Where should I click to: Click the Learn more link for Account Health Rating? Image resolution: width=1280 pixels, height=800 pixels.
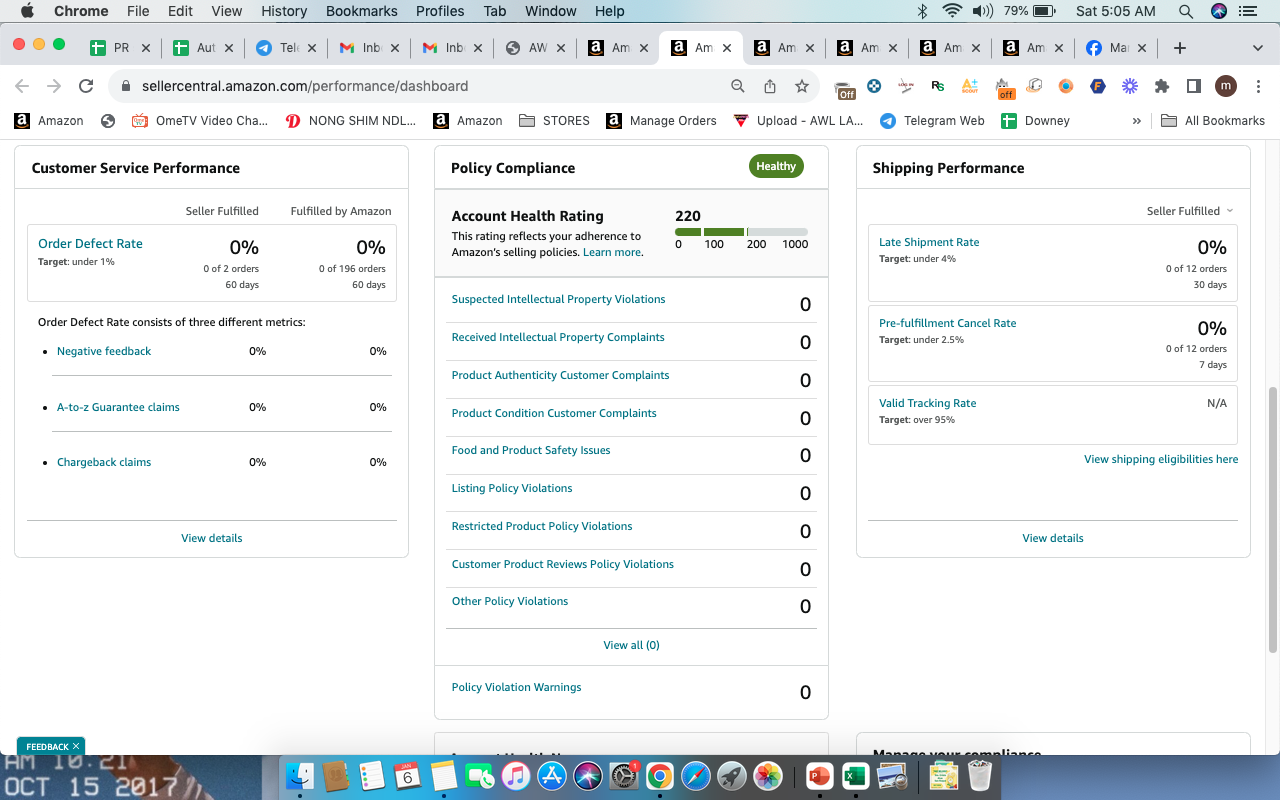(x=612, y=252)
